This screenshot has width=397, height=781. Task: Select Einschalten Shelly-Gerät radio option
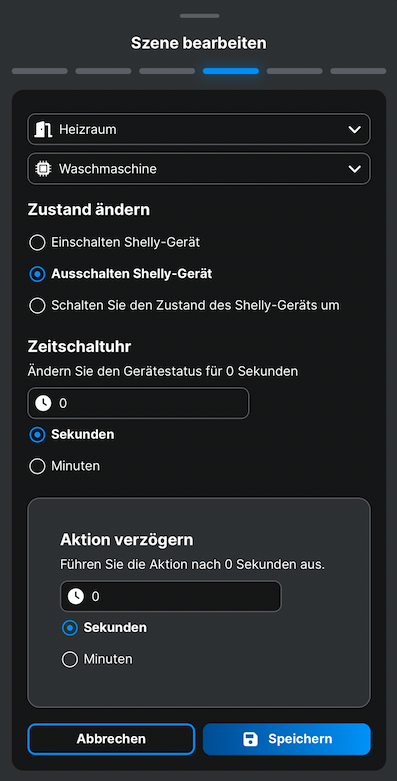click(37, 243)
